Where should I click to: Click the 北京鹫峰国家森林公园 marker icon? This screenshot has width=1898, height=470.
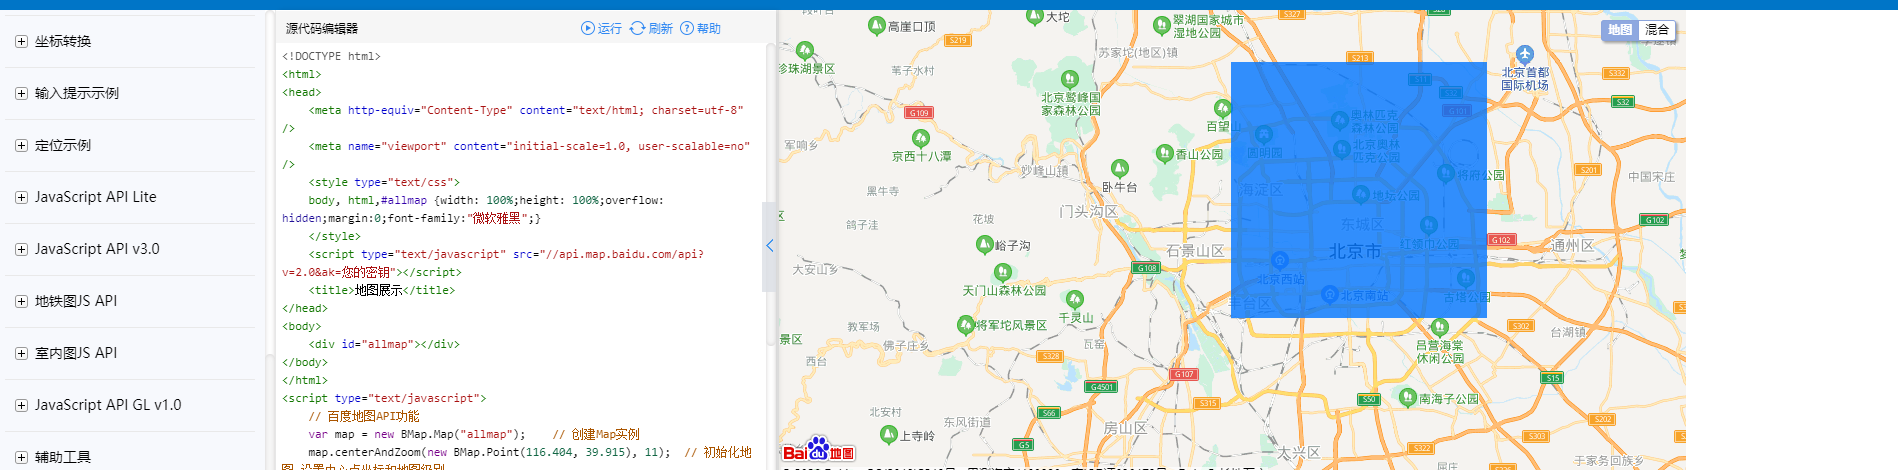1069,79
